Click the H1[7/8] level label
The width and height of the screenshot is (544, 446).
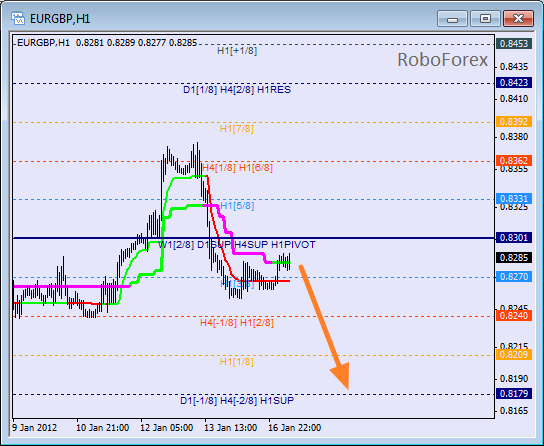pos(237,129)
